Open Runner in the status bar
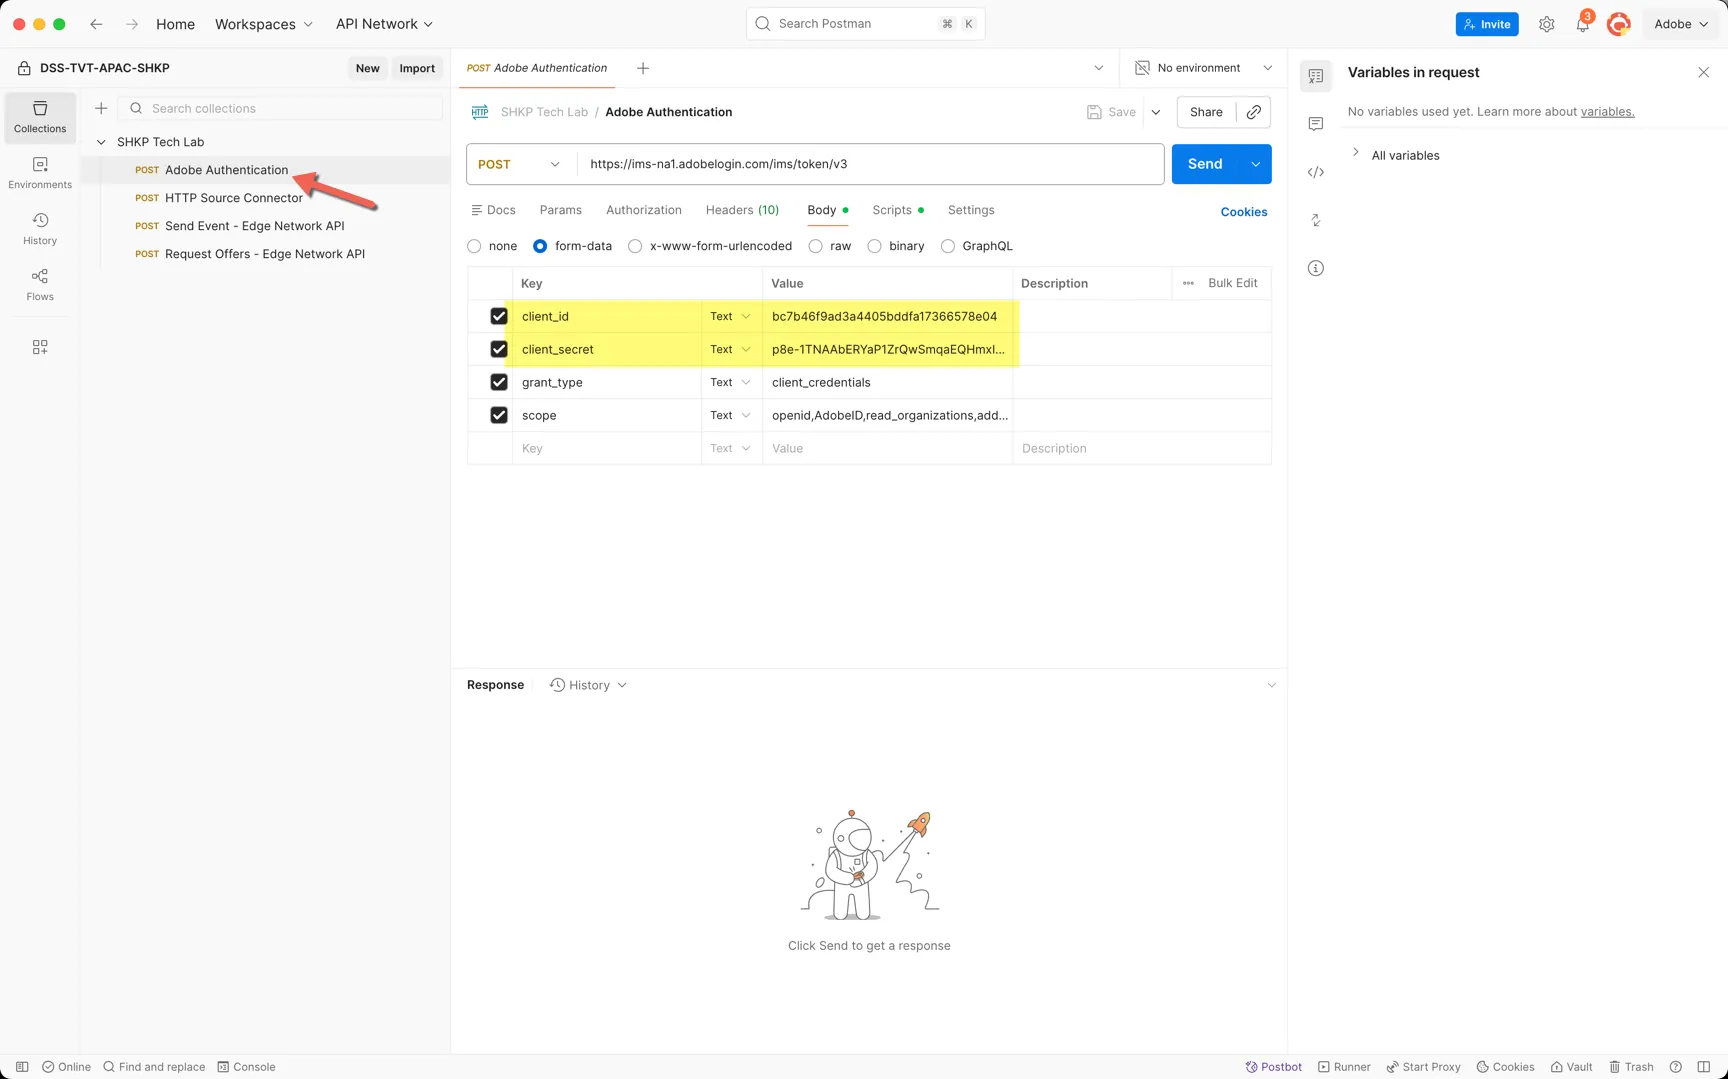Screen dimensions: 1728x1079 click(x=1344, y=1067)
